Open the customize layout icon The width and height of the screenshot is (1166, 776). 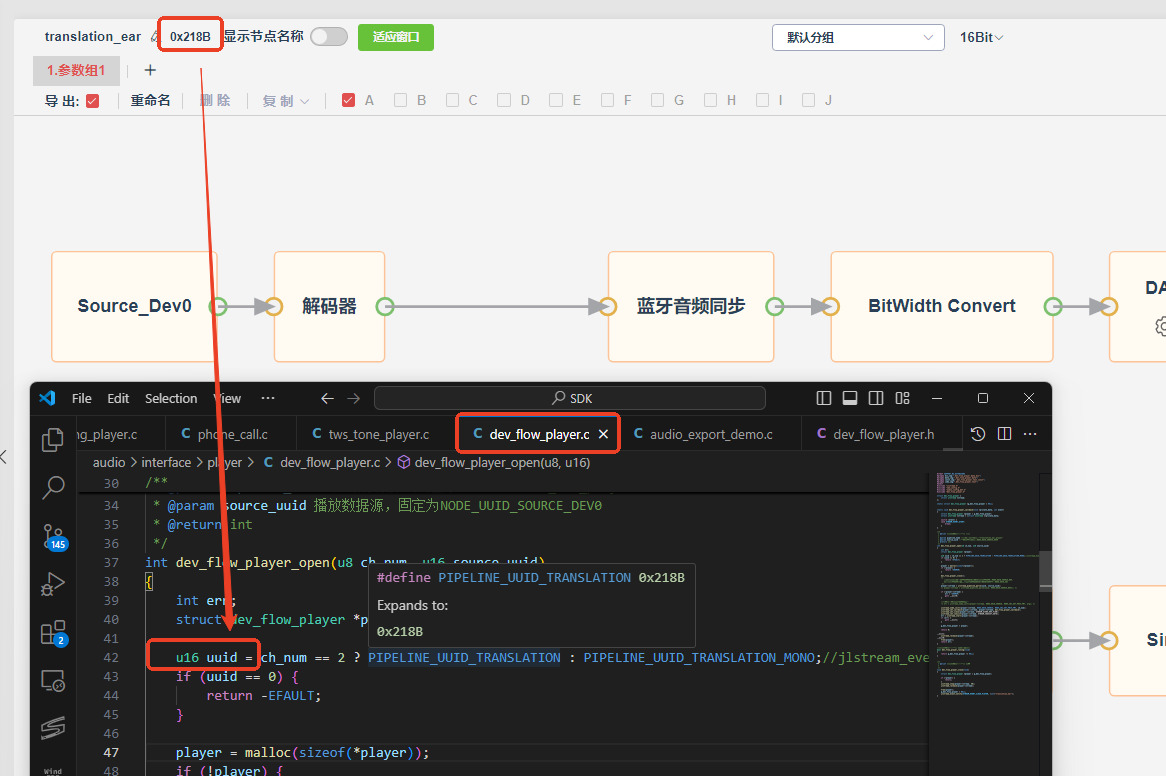[x=902, y=398]
